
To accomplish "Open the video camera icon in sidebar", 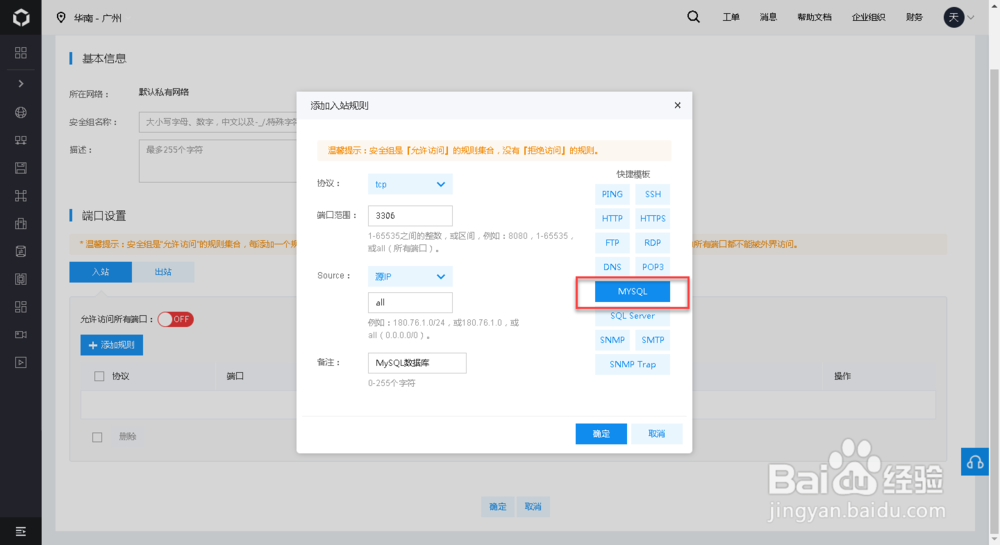I will (x=21, y=334).
